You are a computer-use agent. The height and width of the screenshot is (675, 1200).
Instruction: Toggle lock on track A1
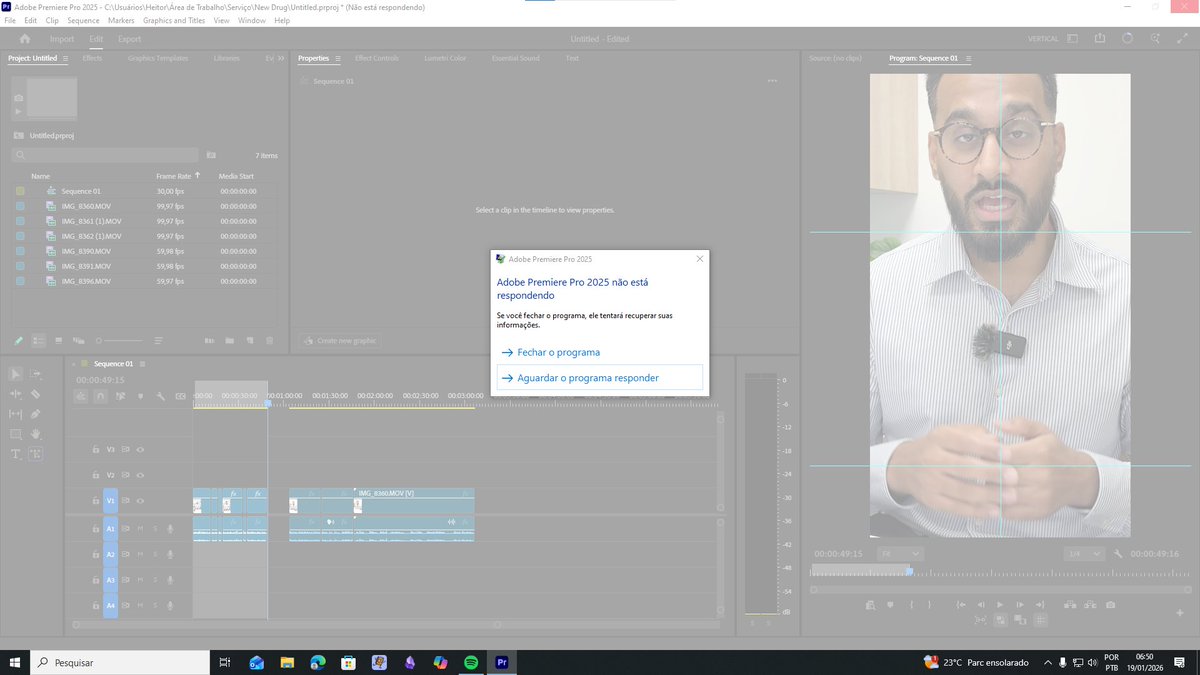coord(96,528)
